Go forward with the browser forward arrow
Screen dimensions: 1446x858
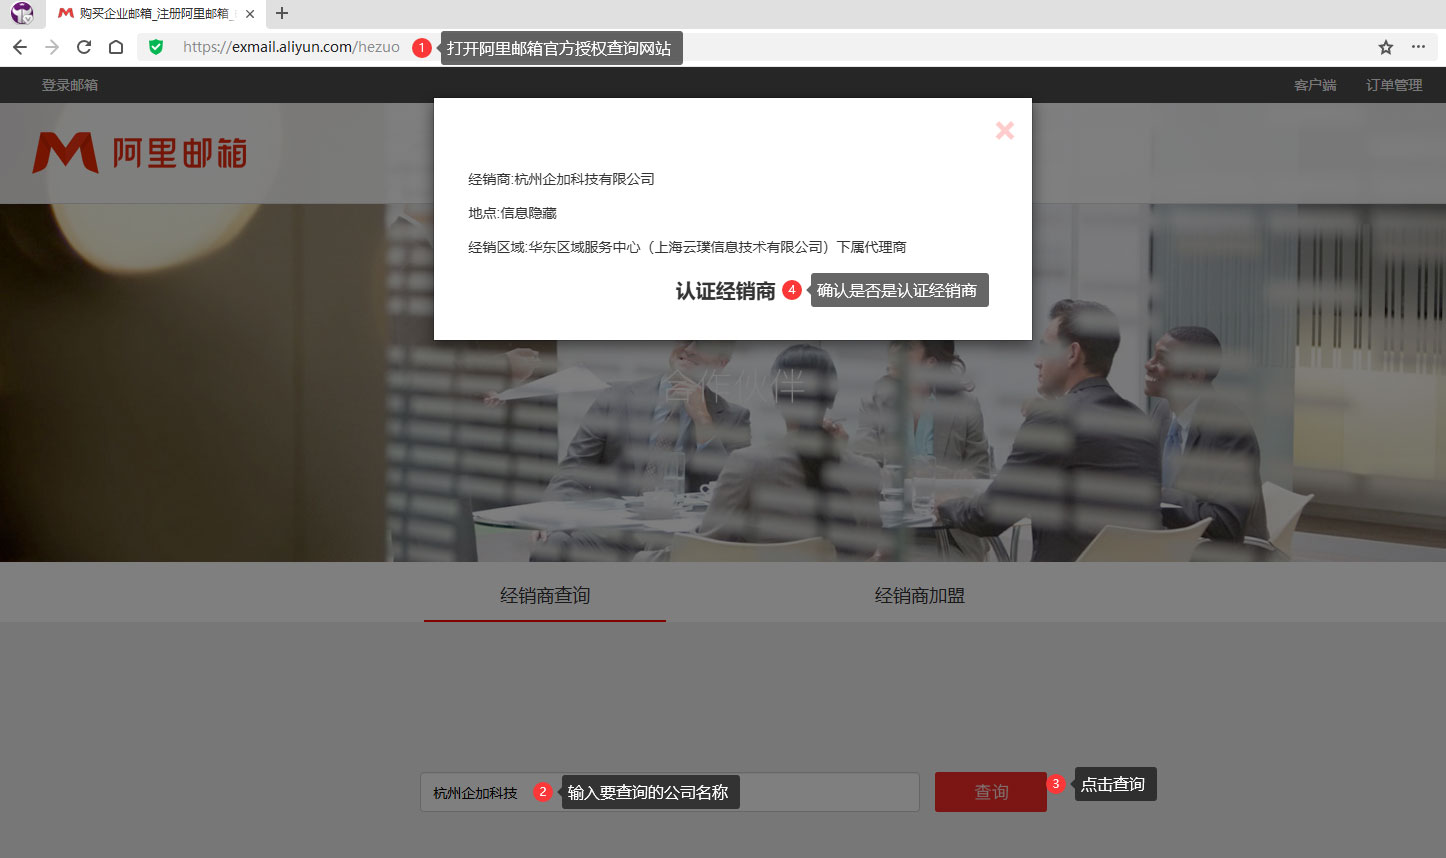(x=52, y=47)
